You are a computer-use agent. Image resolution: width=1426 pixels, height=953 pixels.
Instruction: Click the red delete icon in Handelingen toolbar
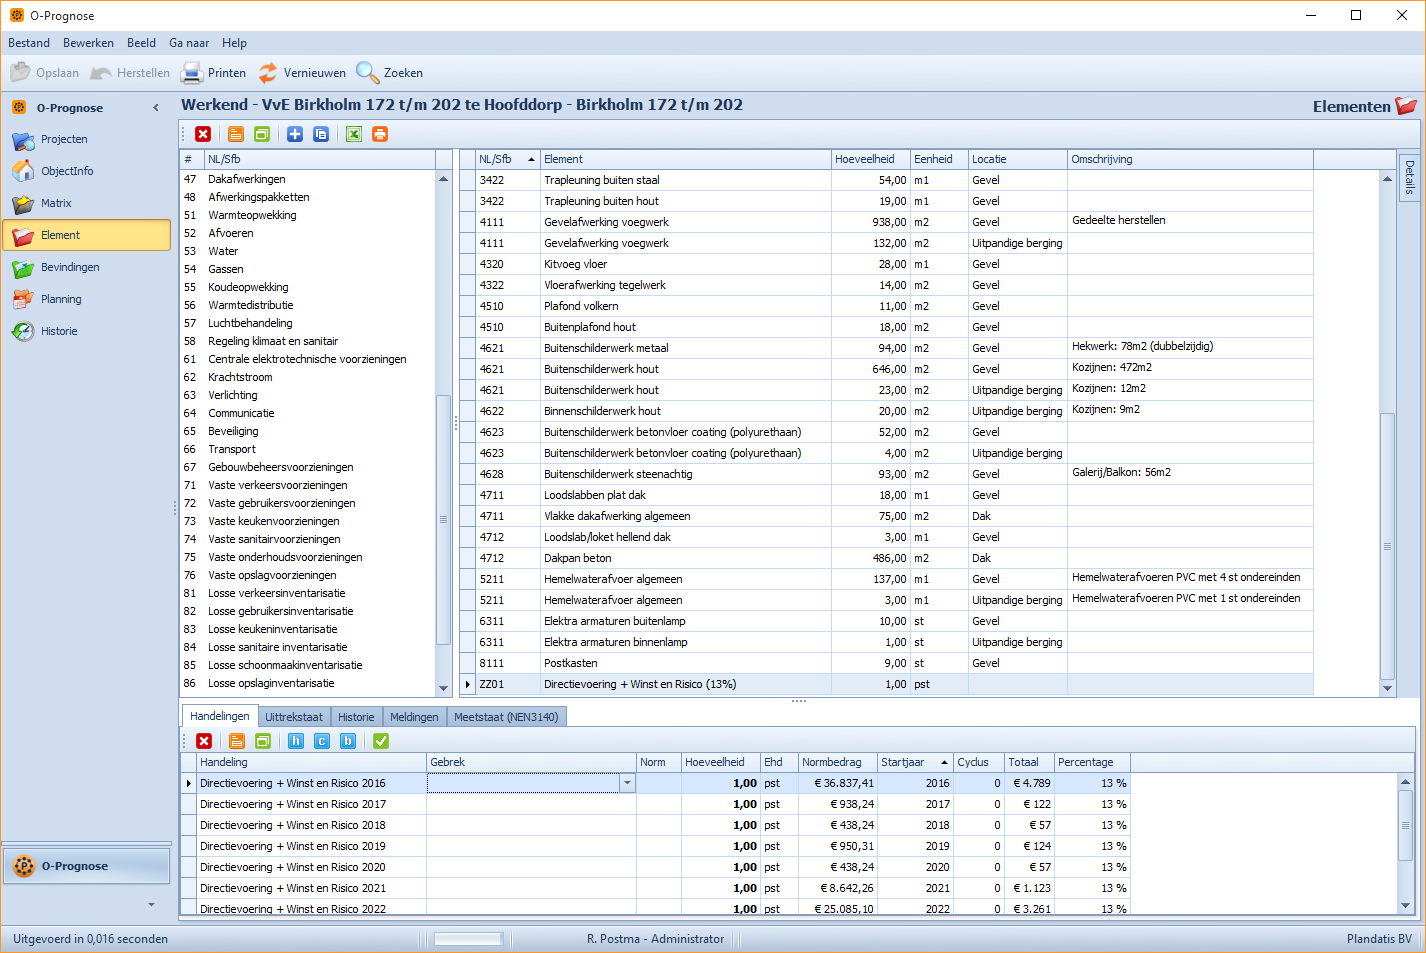coord(204,741)
